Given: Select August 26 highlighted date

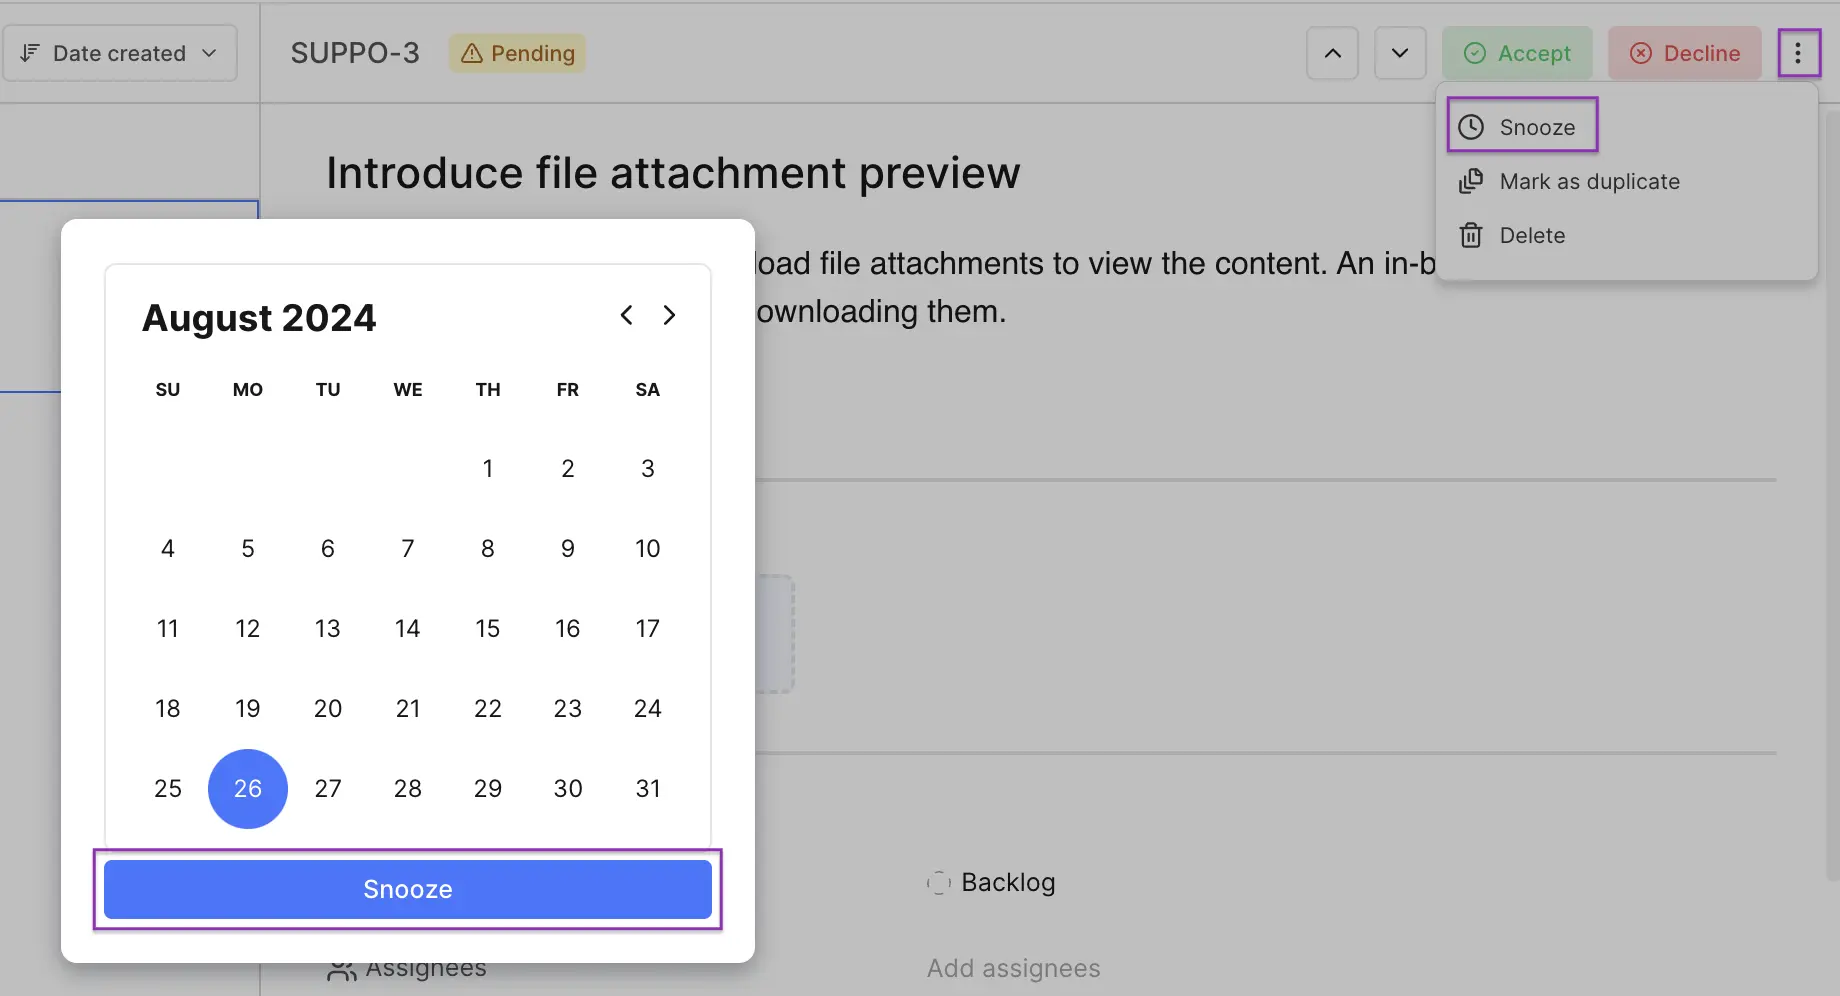Looking at the screenshot, I should click(x=248, y=789).
